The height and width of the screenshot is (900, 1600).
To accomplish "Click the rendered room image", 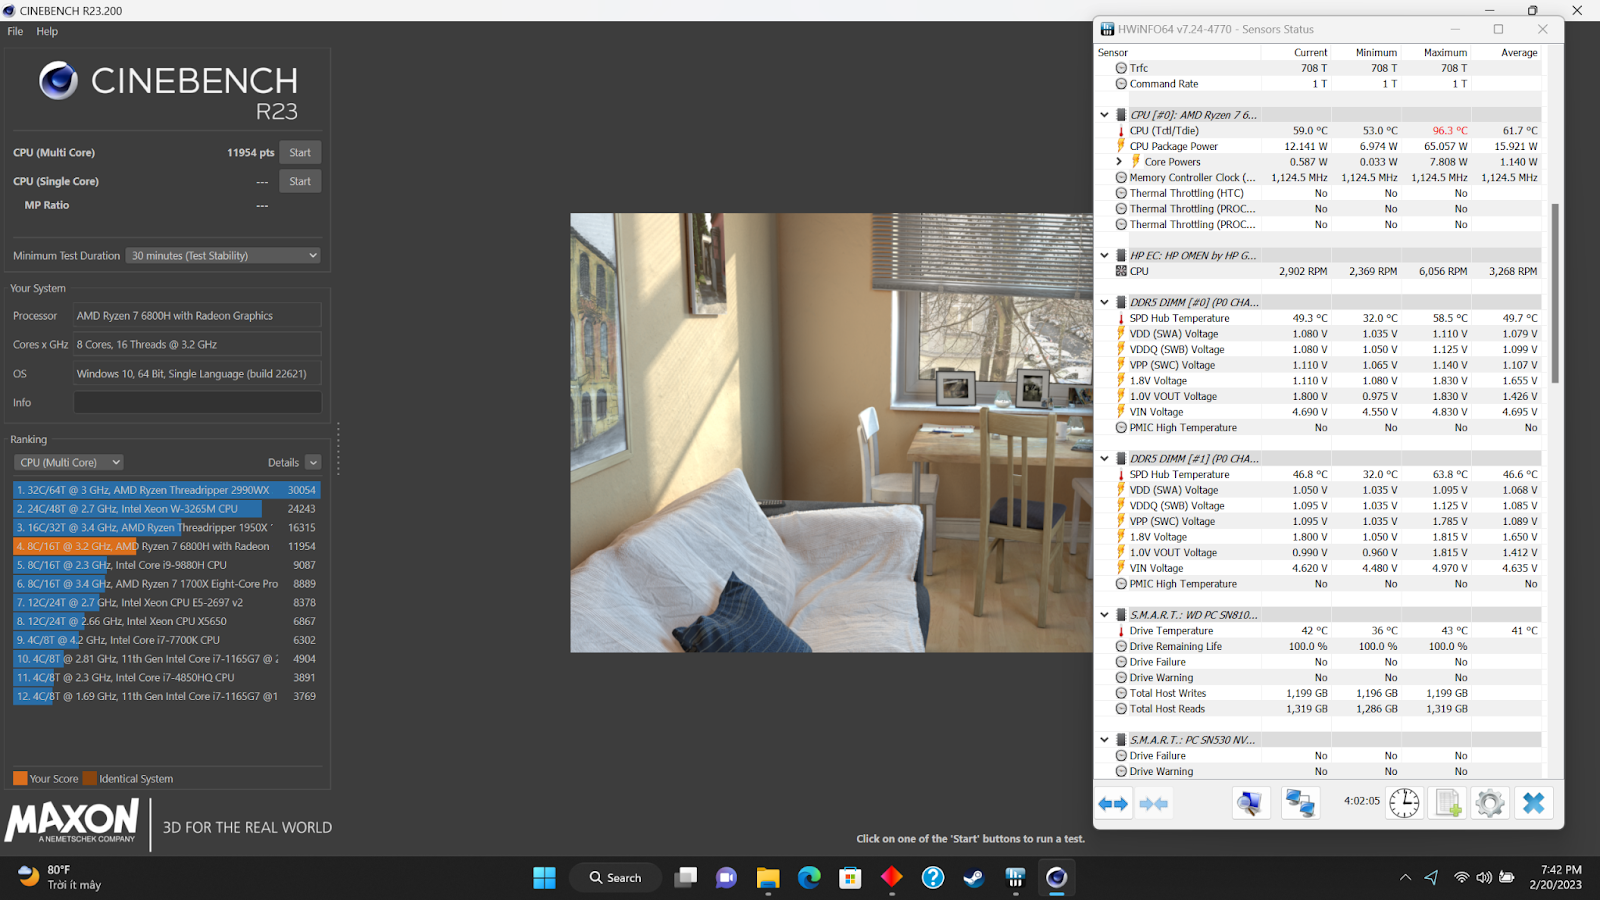I will [x=832, y=433].
